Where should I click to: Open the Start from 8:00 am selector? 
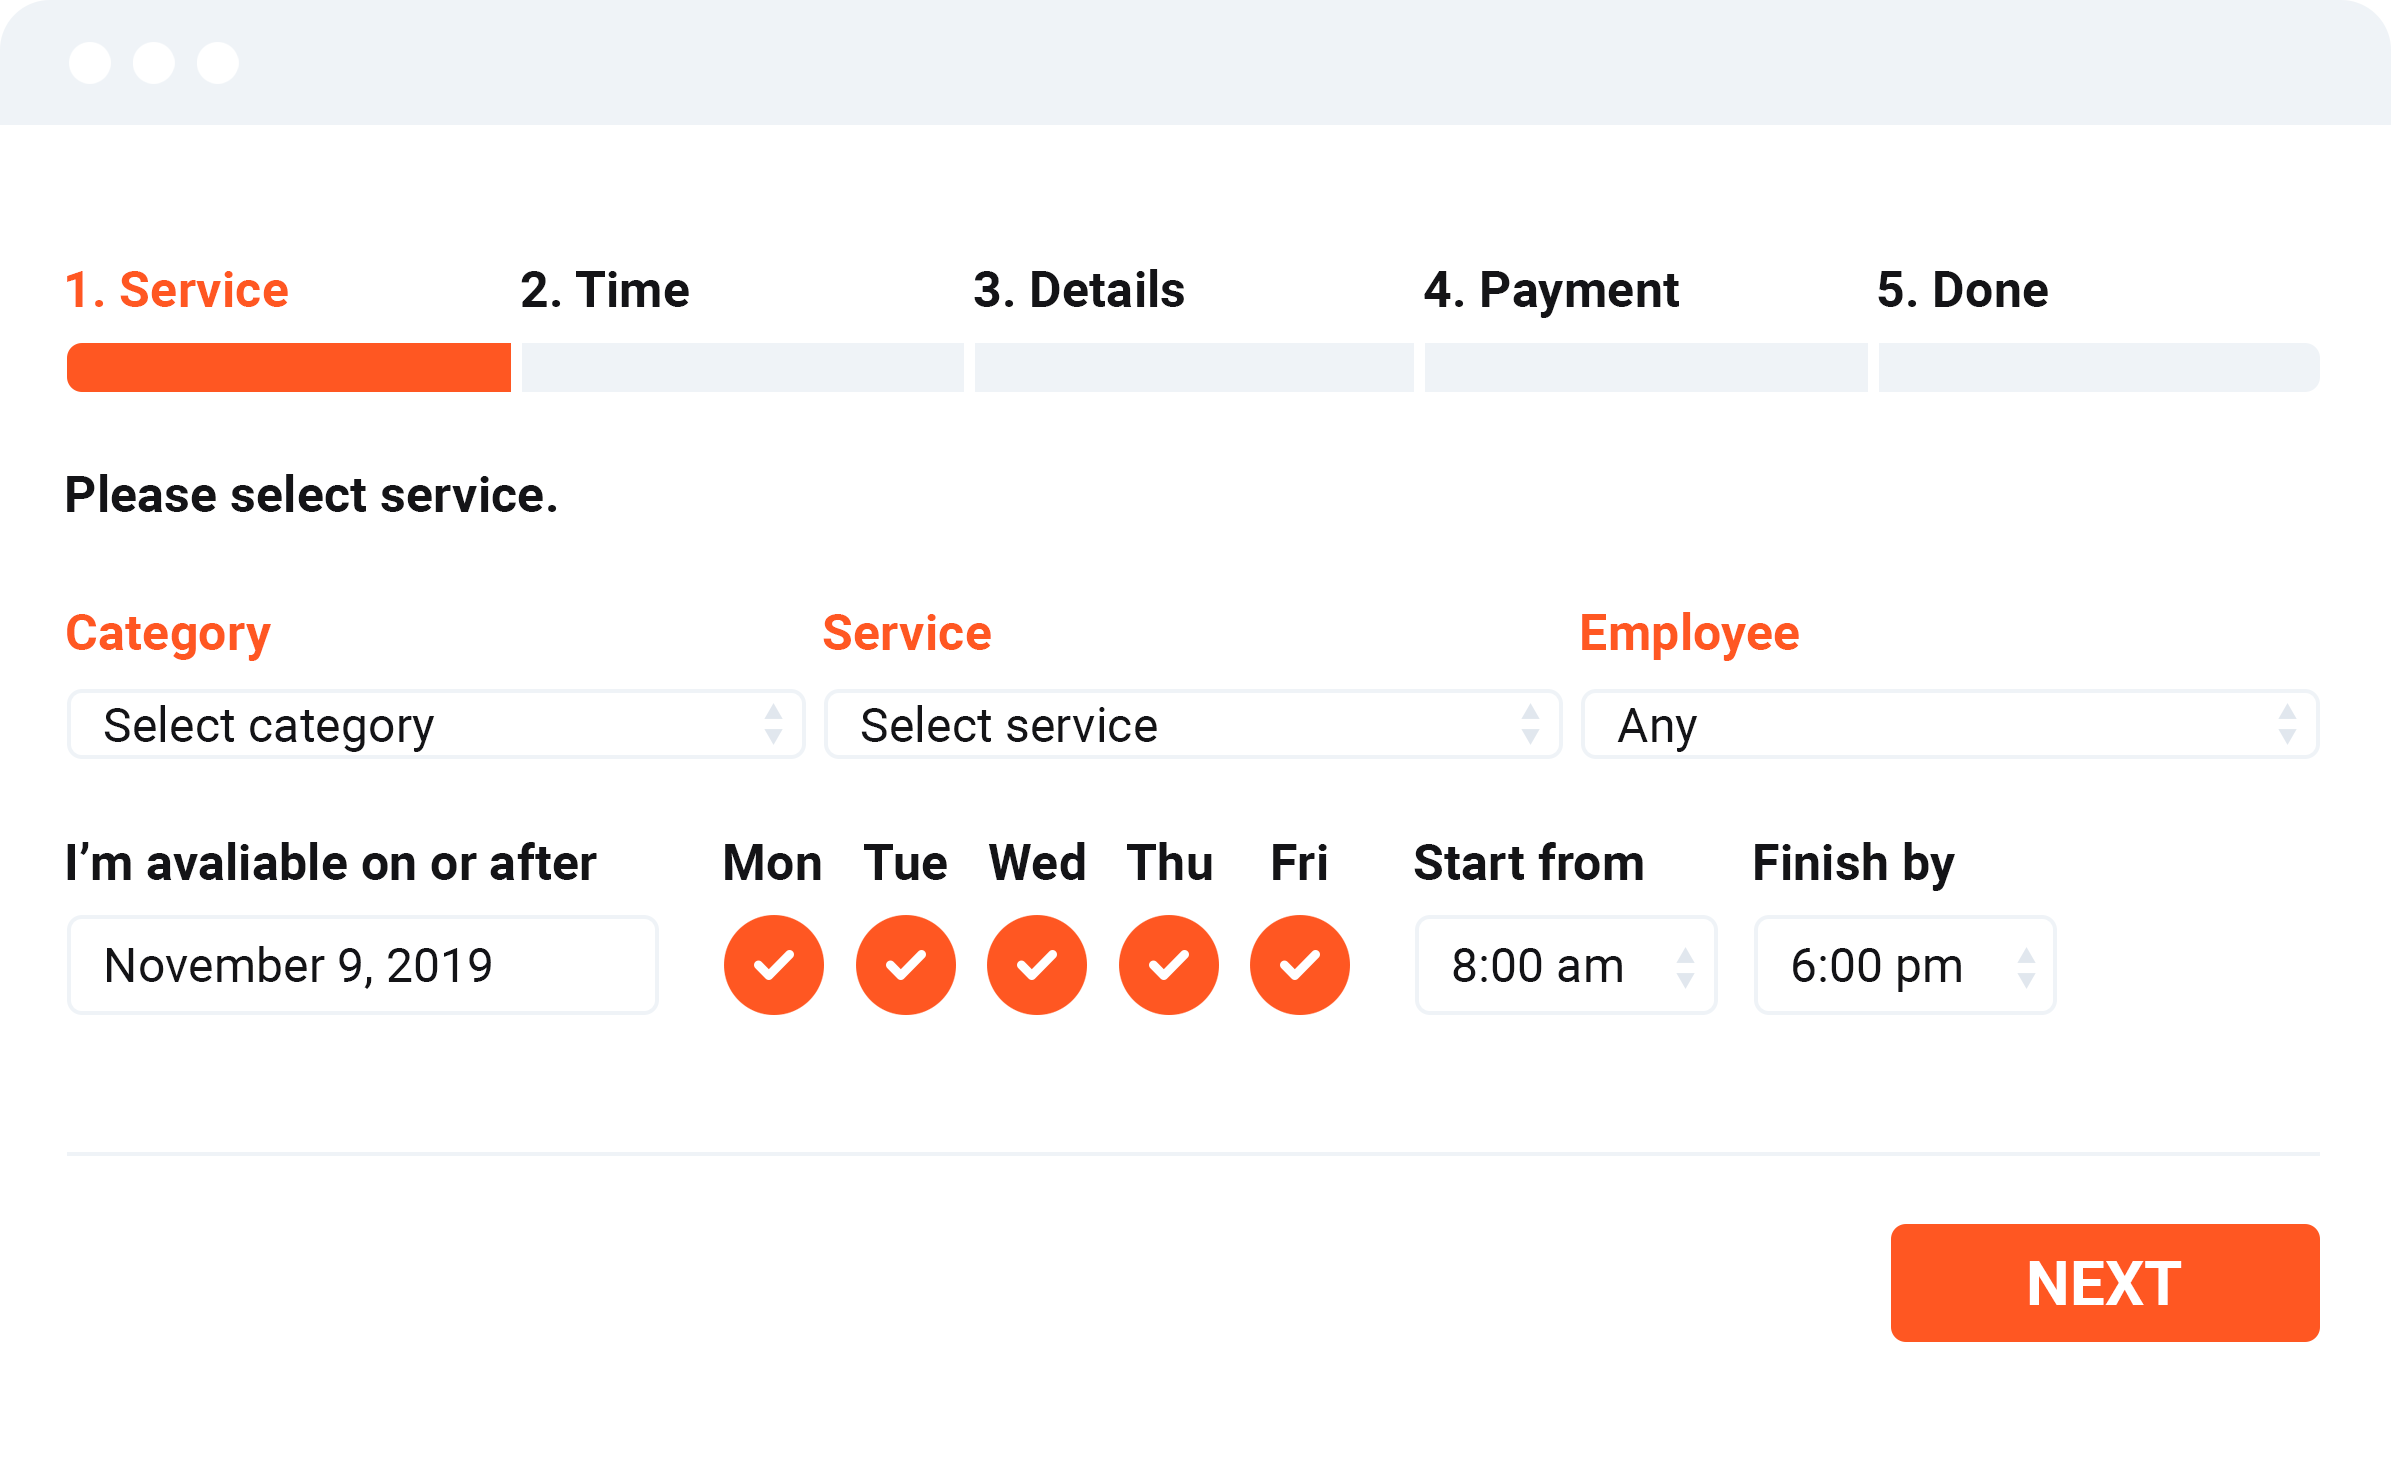[x=1566, y=965]
